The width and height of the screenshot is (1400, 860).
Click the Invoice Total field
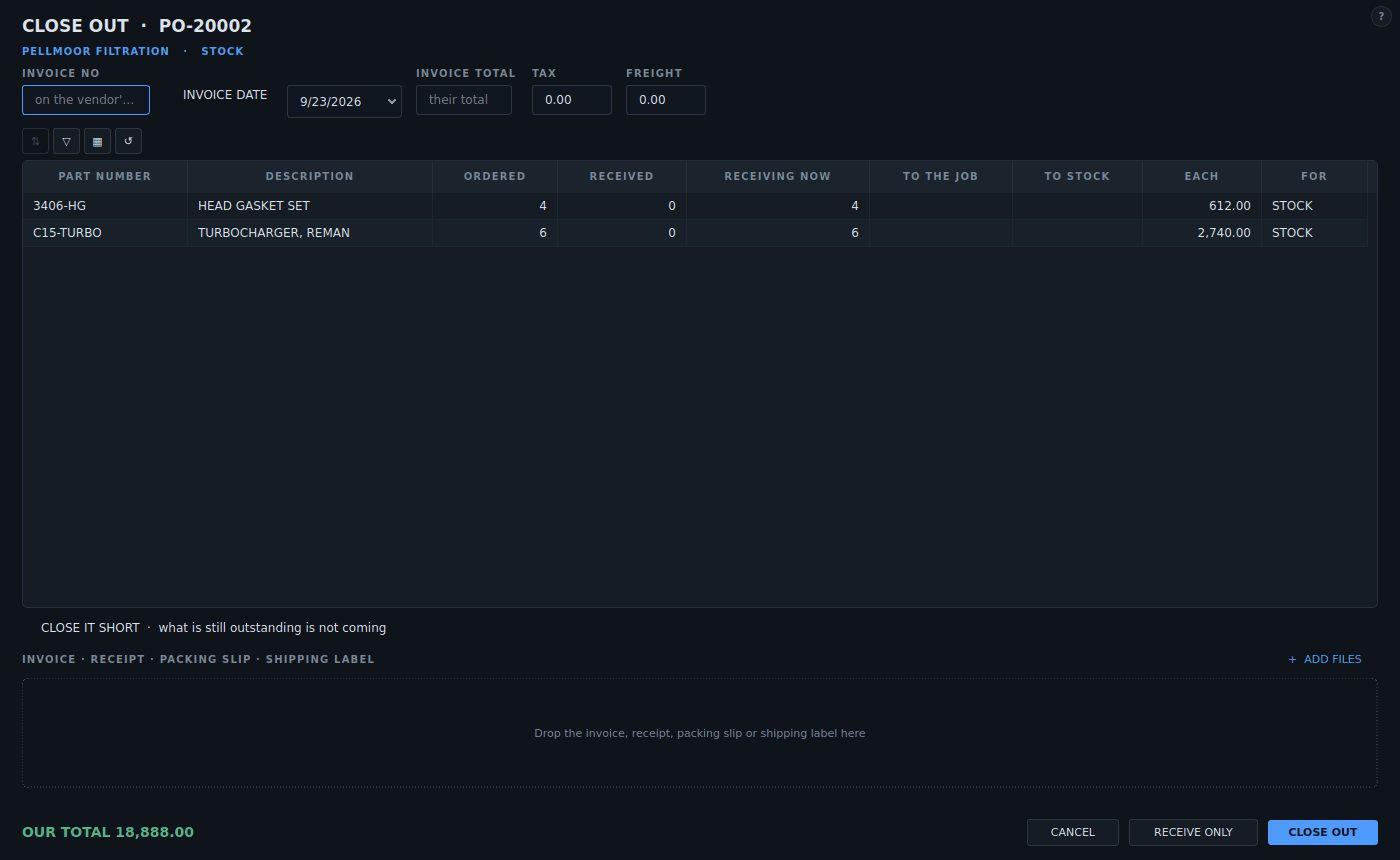464,100
